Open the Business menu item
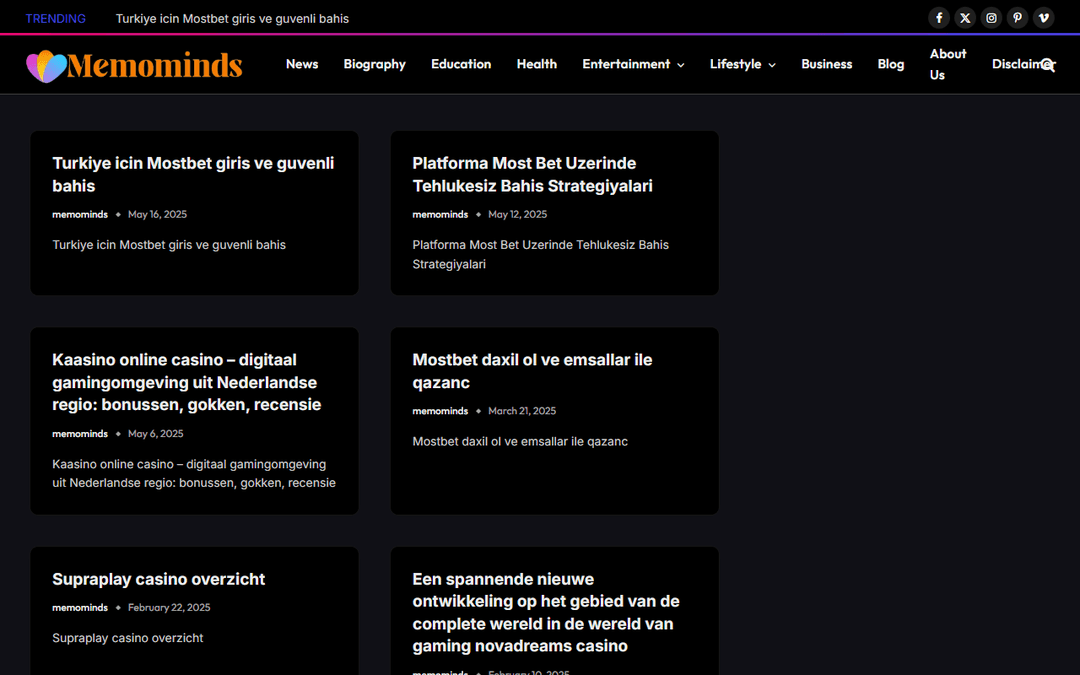1080x675 pixels. [827, 64]
